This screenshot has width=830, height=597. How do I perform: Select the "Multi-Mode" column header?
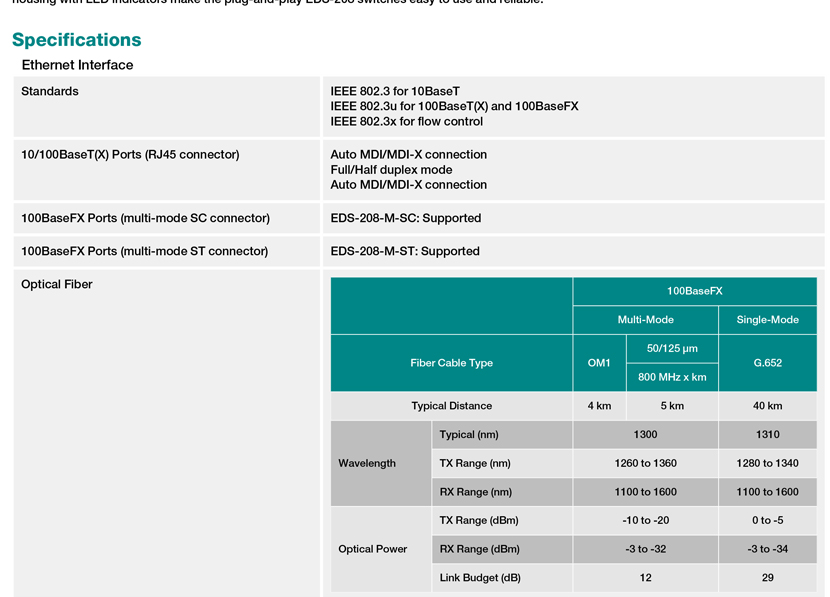tap(645, 320)
